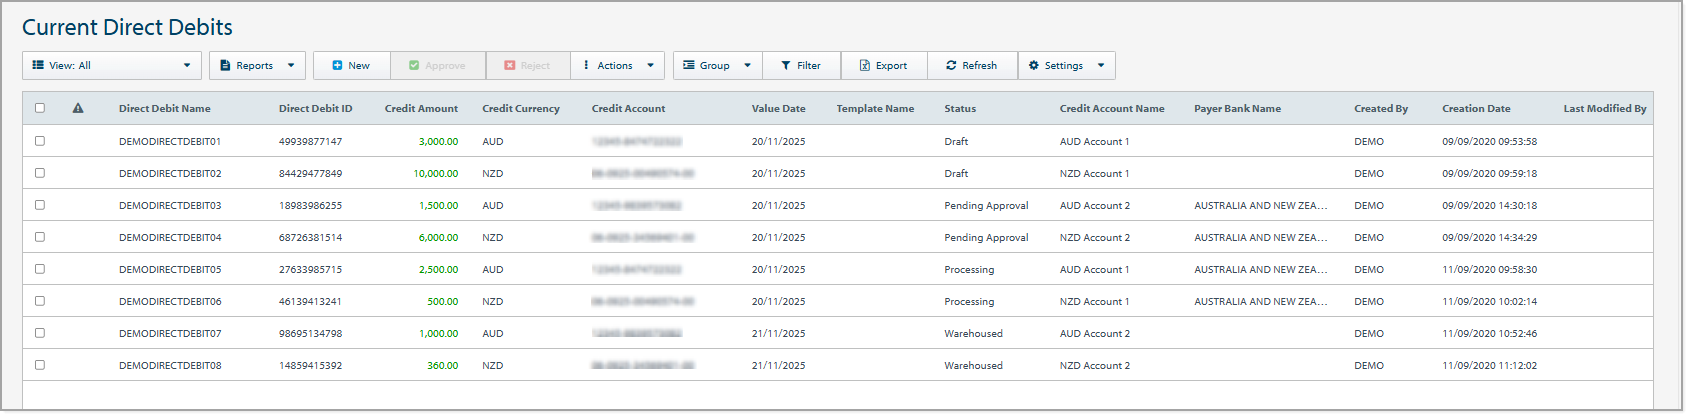Click the warning triangle column header icon
This screenshot has width=1689, height=417.
click(78, 109)
